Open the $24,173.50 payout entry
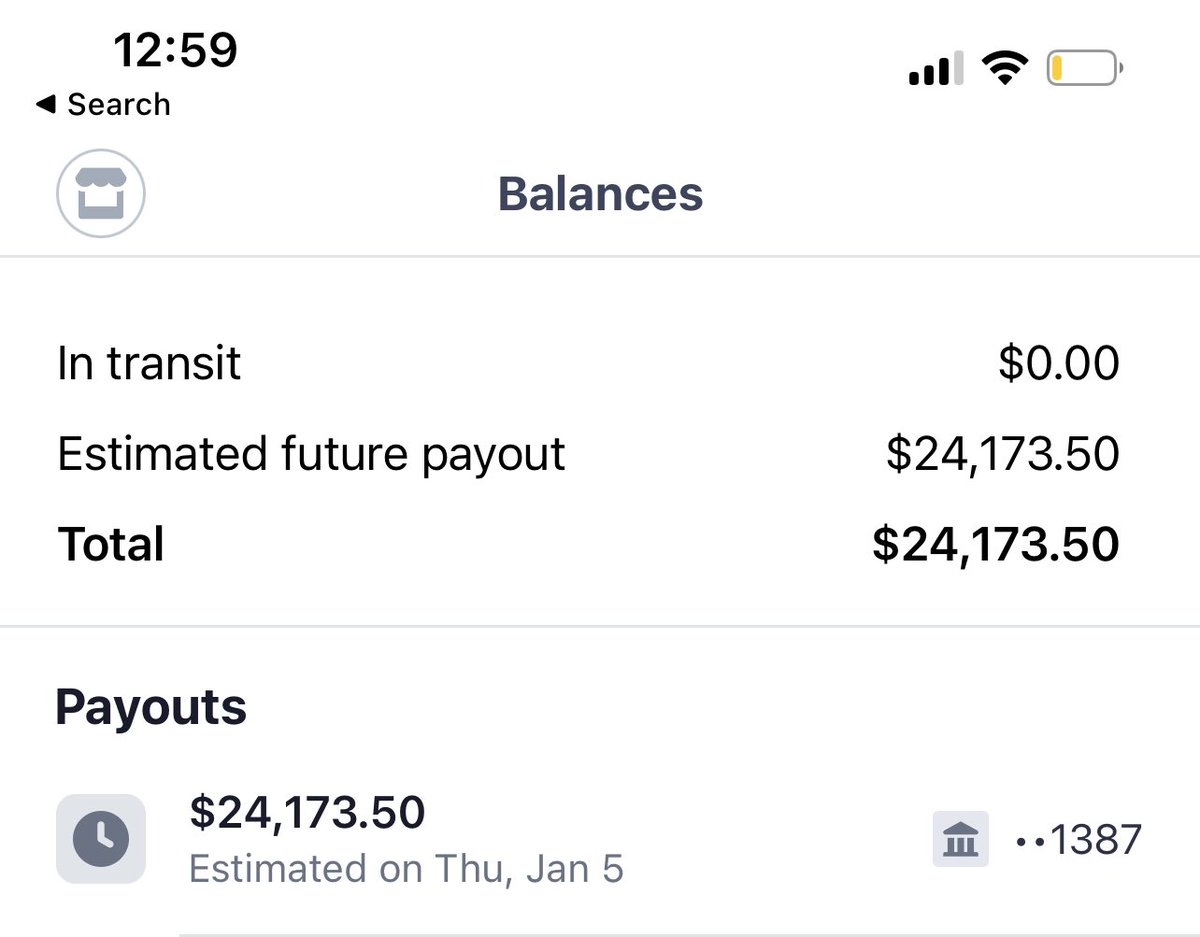1200x937 pixels. [600, 838]
